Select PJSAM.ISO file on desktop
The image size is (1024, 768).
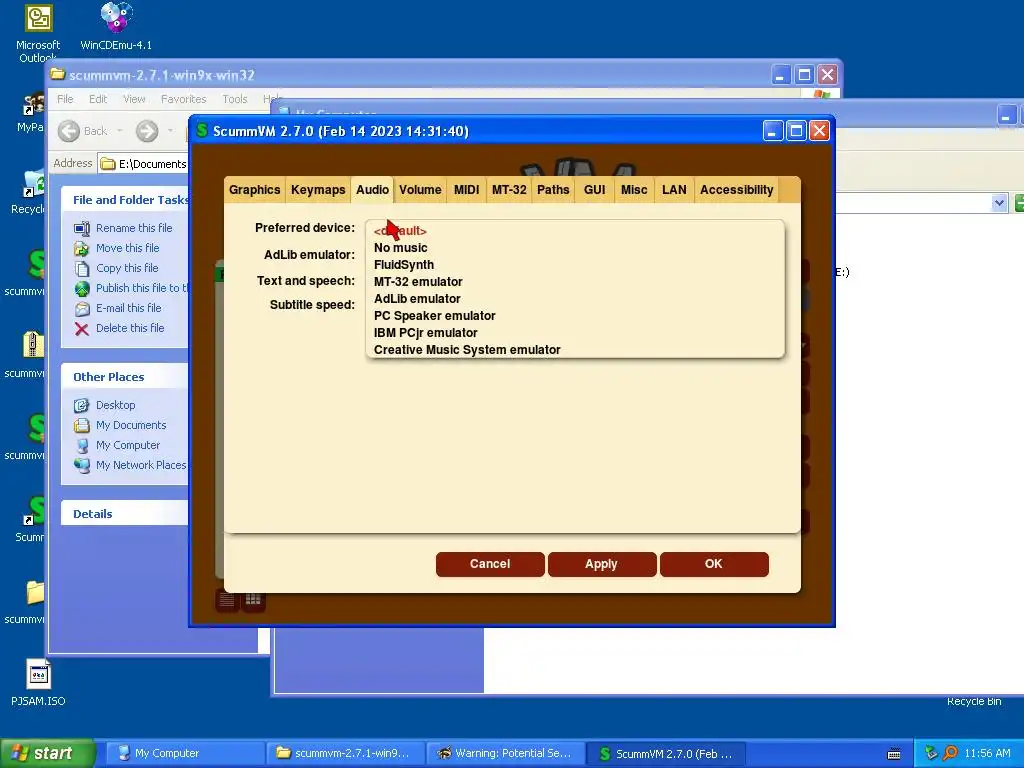(x=38, y=683)
